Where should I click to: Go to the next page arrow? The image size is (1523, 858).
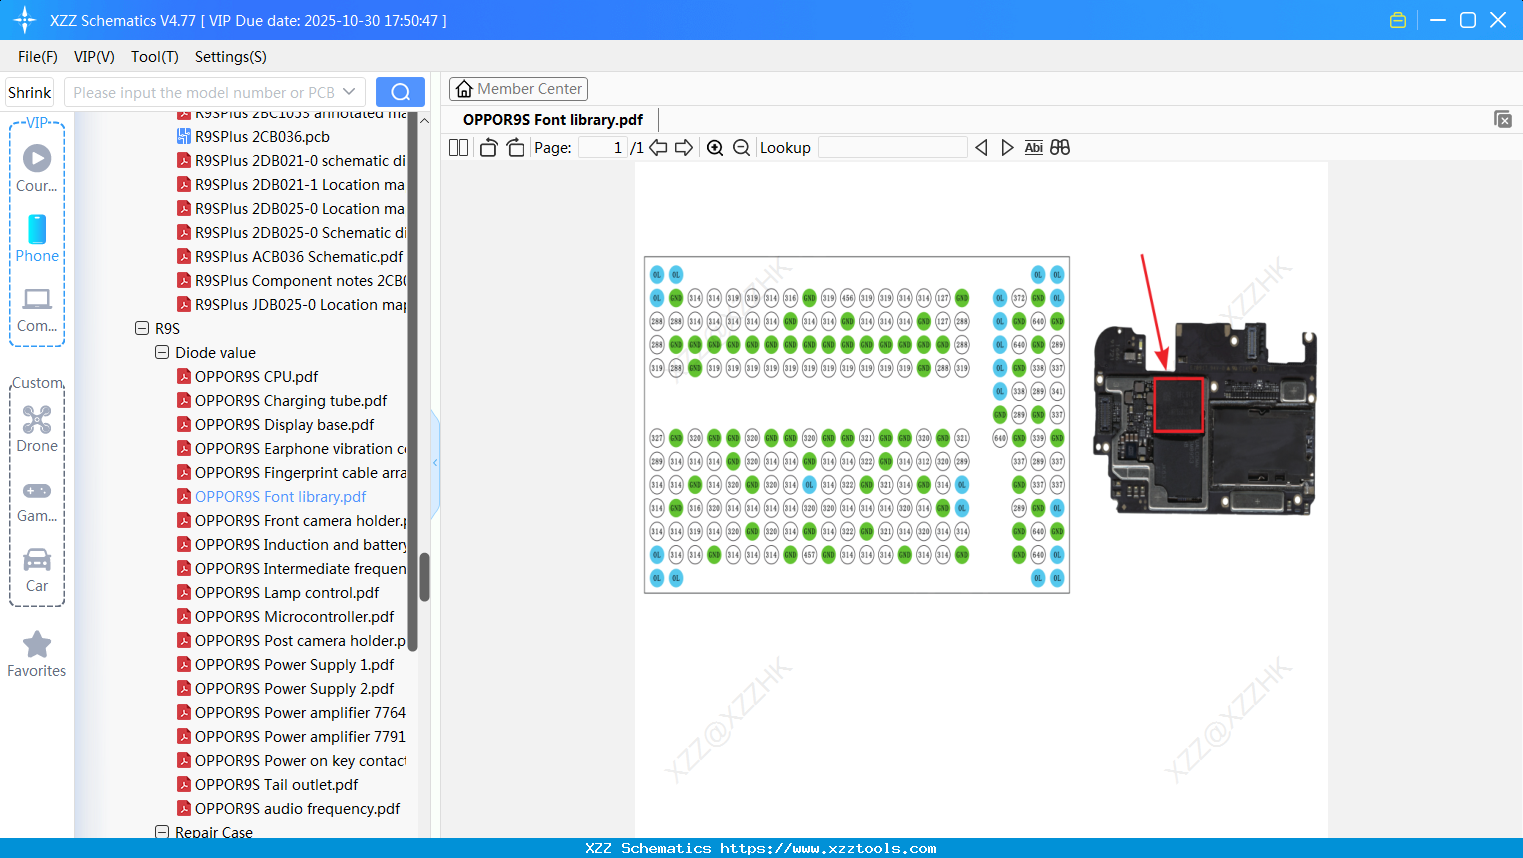(x=684, y=148)
